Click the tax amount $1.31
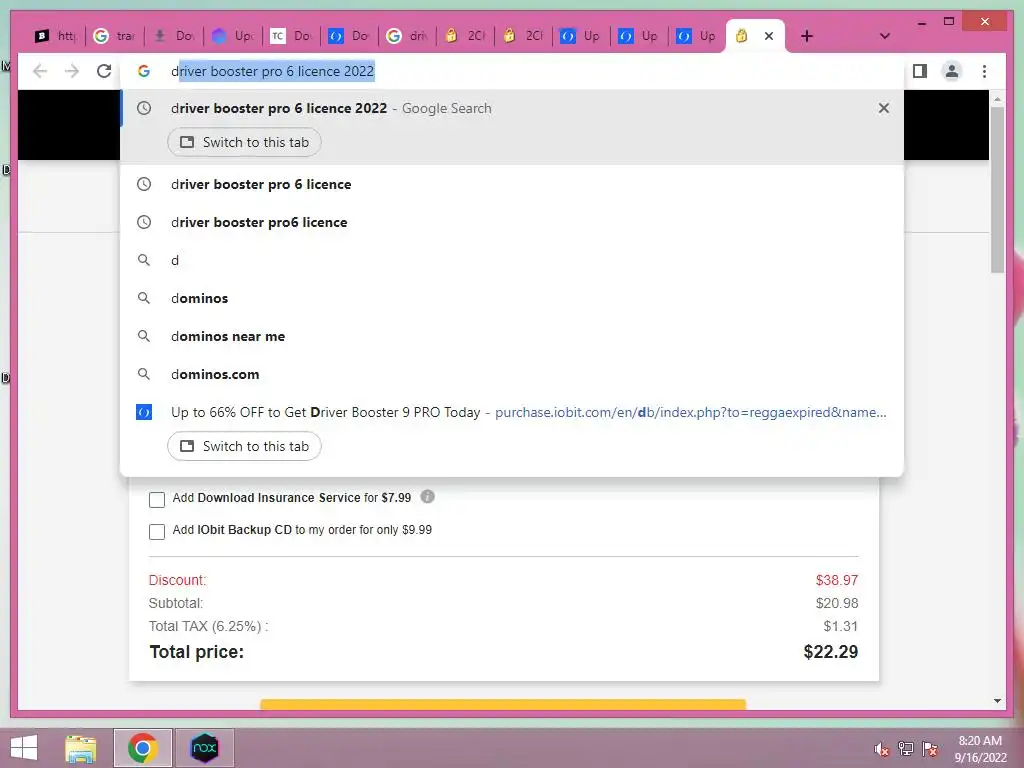 point(840,626)
